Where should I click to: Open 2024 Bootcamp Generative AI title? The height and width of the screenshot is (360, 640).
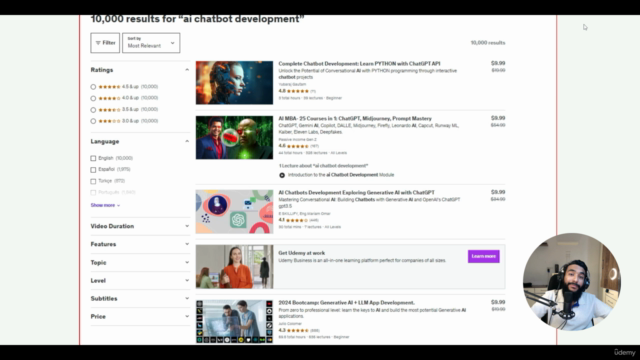pos(347,303)
